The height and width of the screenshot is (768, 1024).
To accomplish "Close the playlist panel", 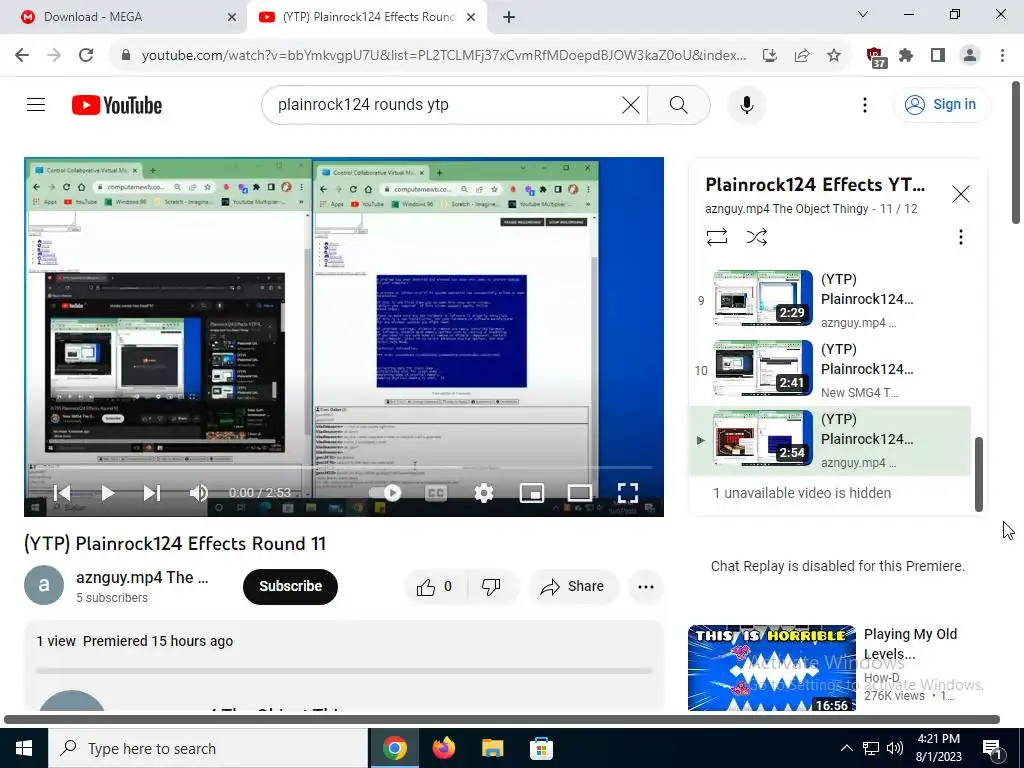I will [961, 194].
